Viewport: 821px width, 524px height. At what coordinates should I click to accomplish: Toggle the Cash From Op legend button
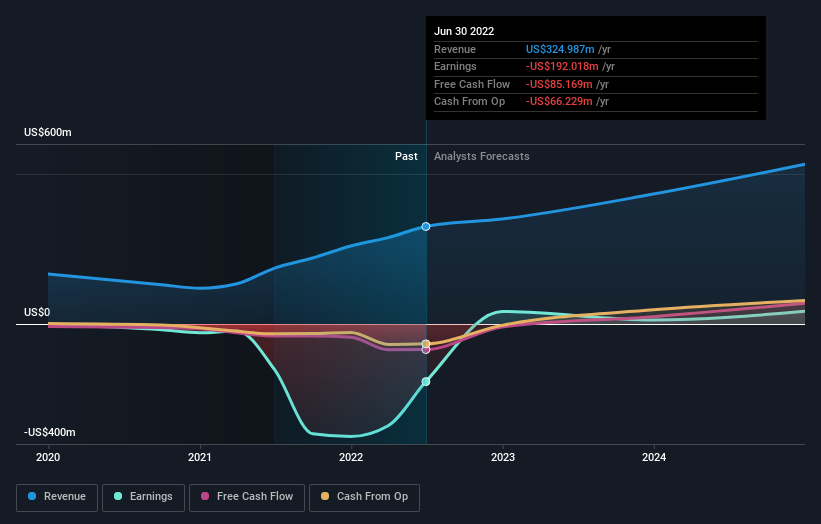point(364,497)
